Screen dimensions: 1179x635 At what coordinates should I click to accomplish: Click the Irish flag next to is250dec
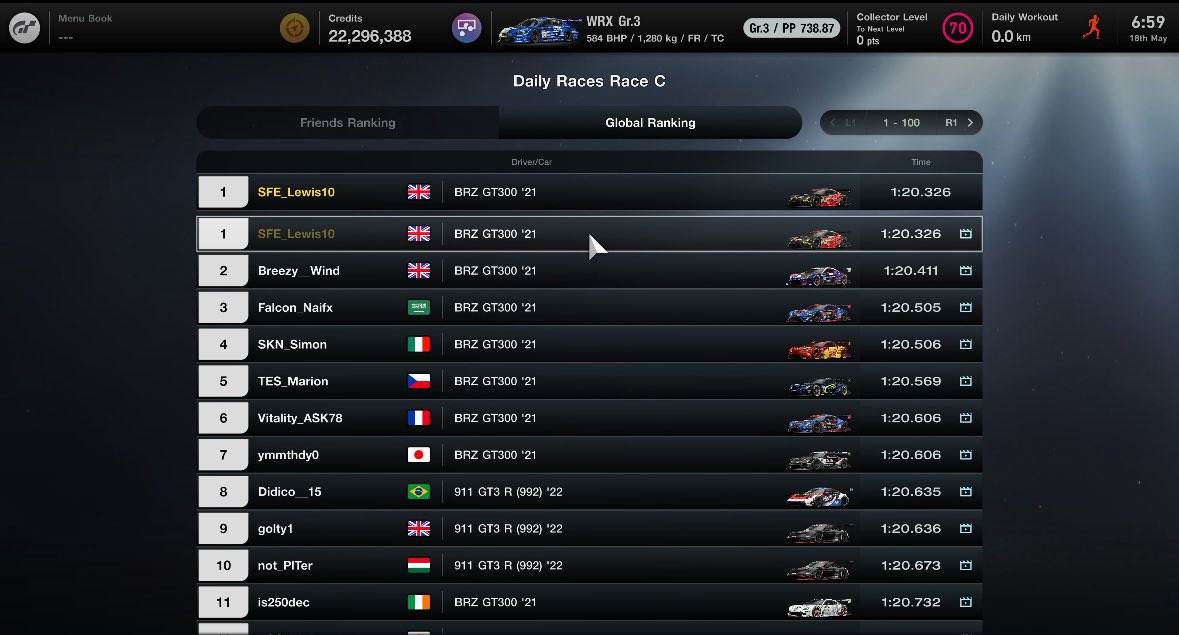pos(419,602)
